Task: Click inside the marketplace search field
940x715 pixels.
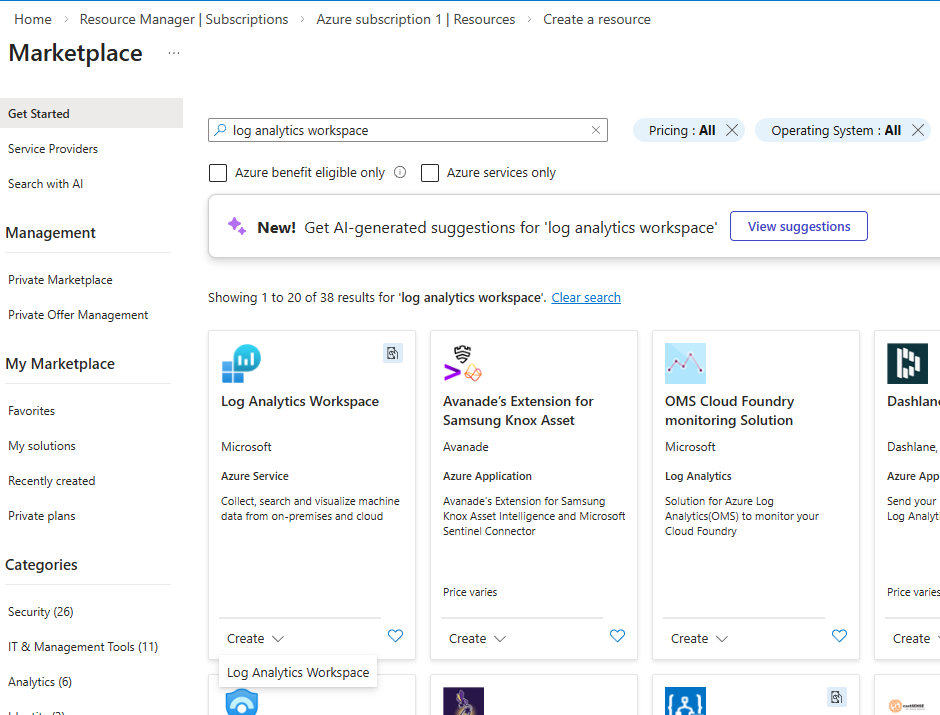Action: pos(400,130)
